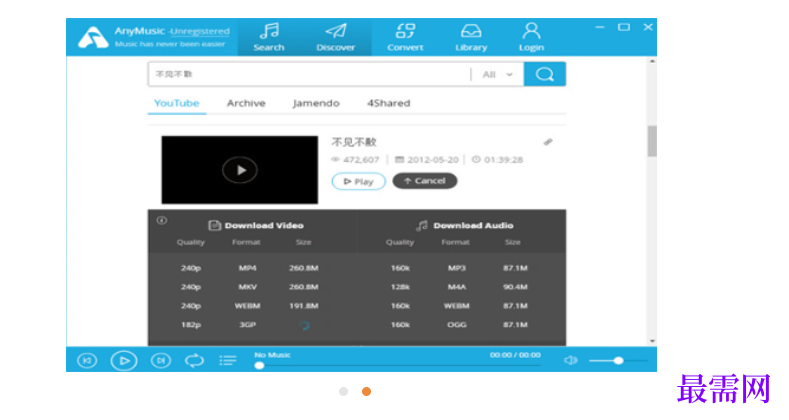Click the vertical scrollbar thumb
Viewport: 789px width, 420px height.
(x=652, y=141)
